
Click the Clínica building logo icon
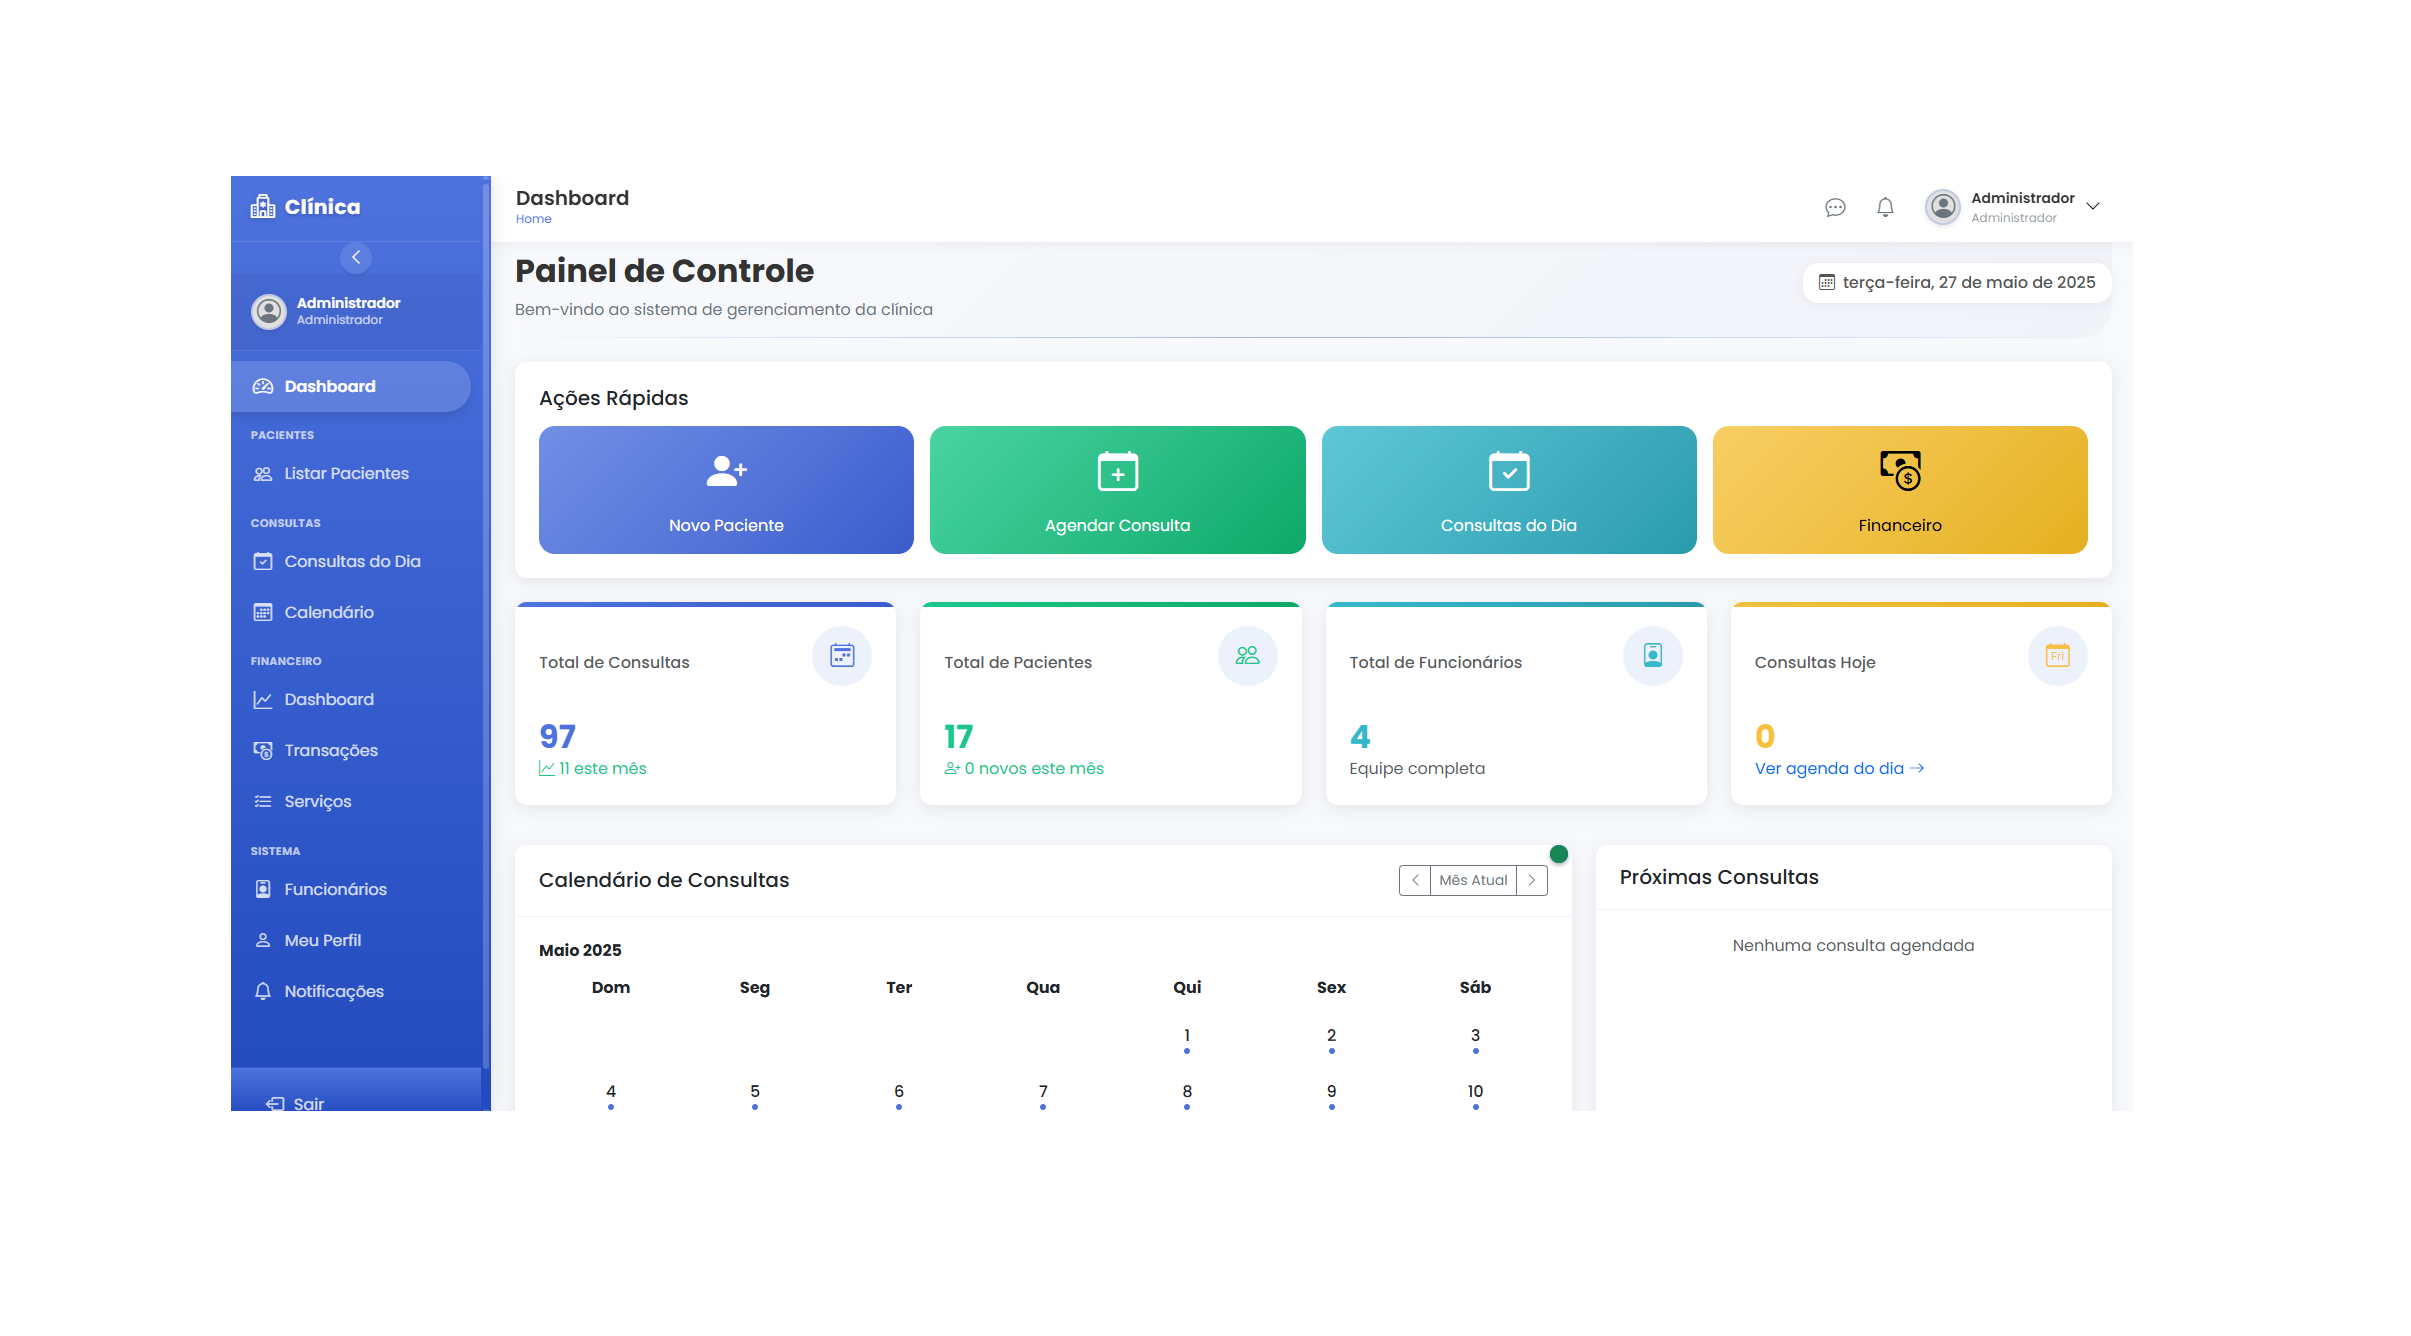pyautogui.click(x=263, y=207)
